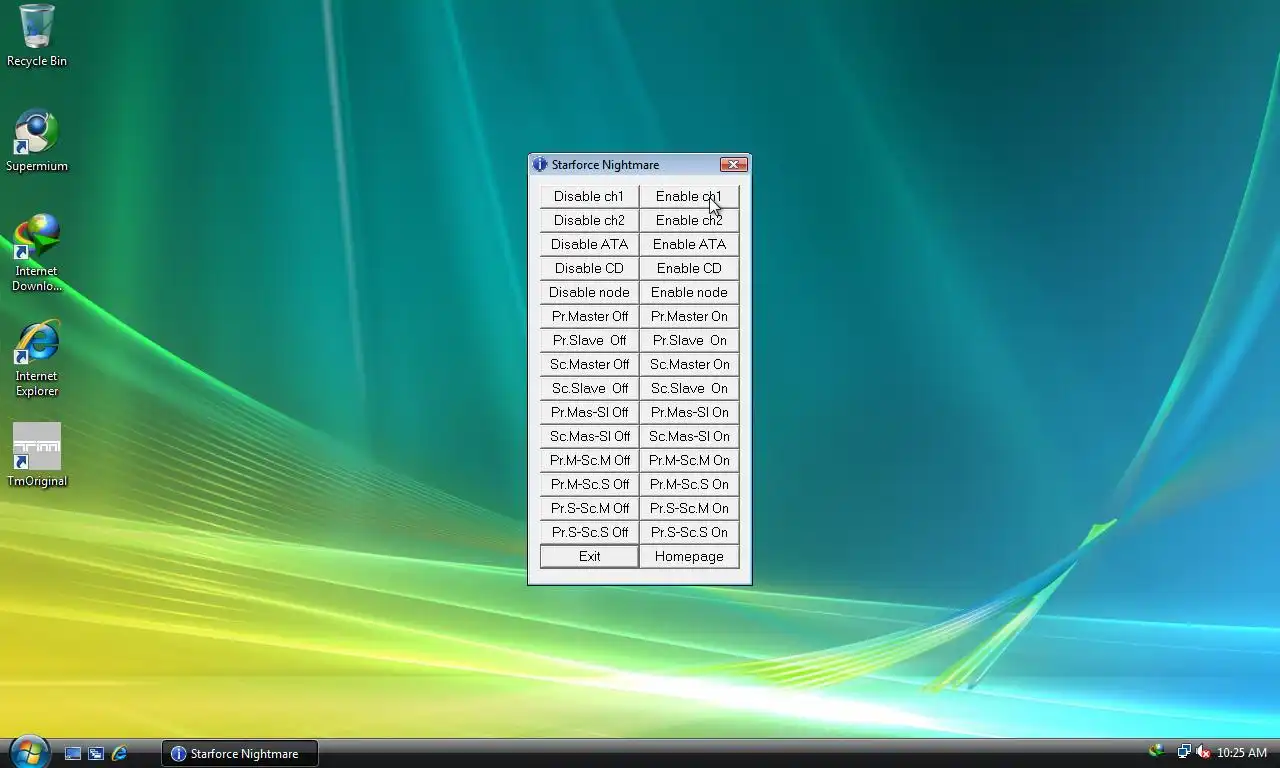Image resolution: width=1280 pixels, height=768 pixels.
Task: Select the Internet Download Manager desktop icon
Action: tap(37, 253)
